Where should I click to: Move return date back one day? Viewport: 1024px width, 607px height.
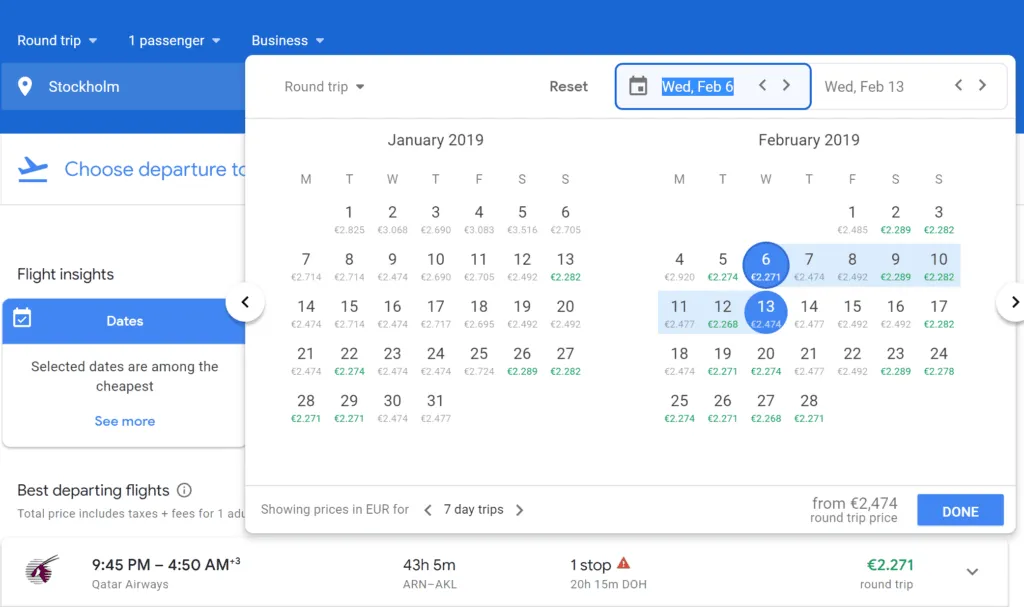click(958, 86)
